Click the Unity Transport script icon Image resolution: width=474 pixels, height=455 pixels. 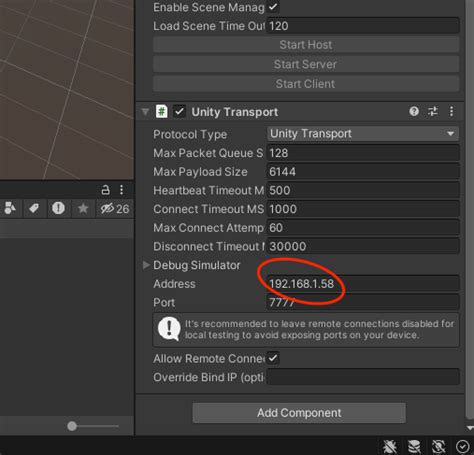click(162, 111)
